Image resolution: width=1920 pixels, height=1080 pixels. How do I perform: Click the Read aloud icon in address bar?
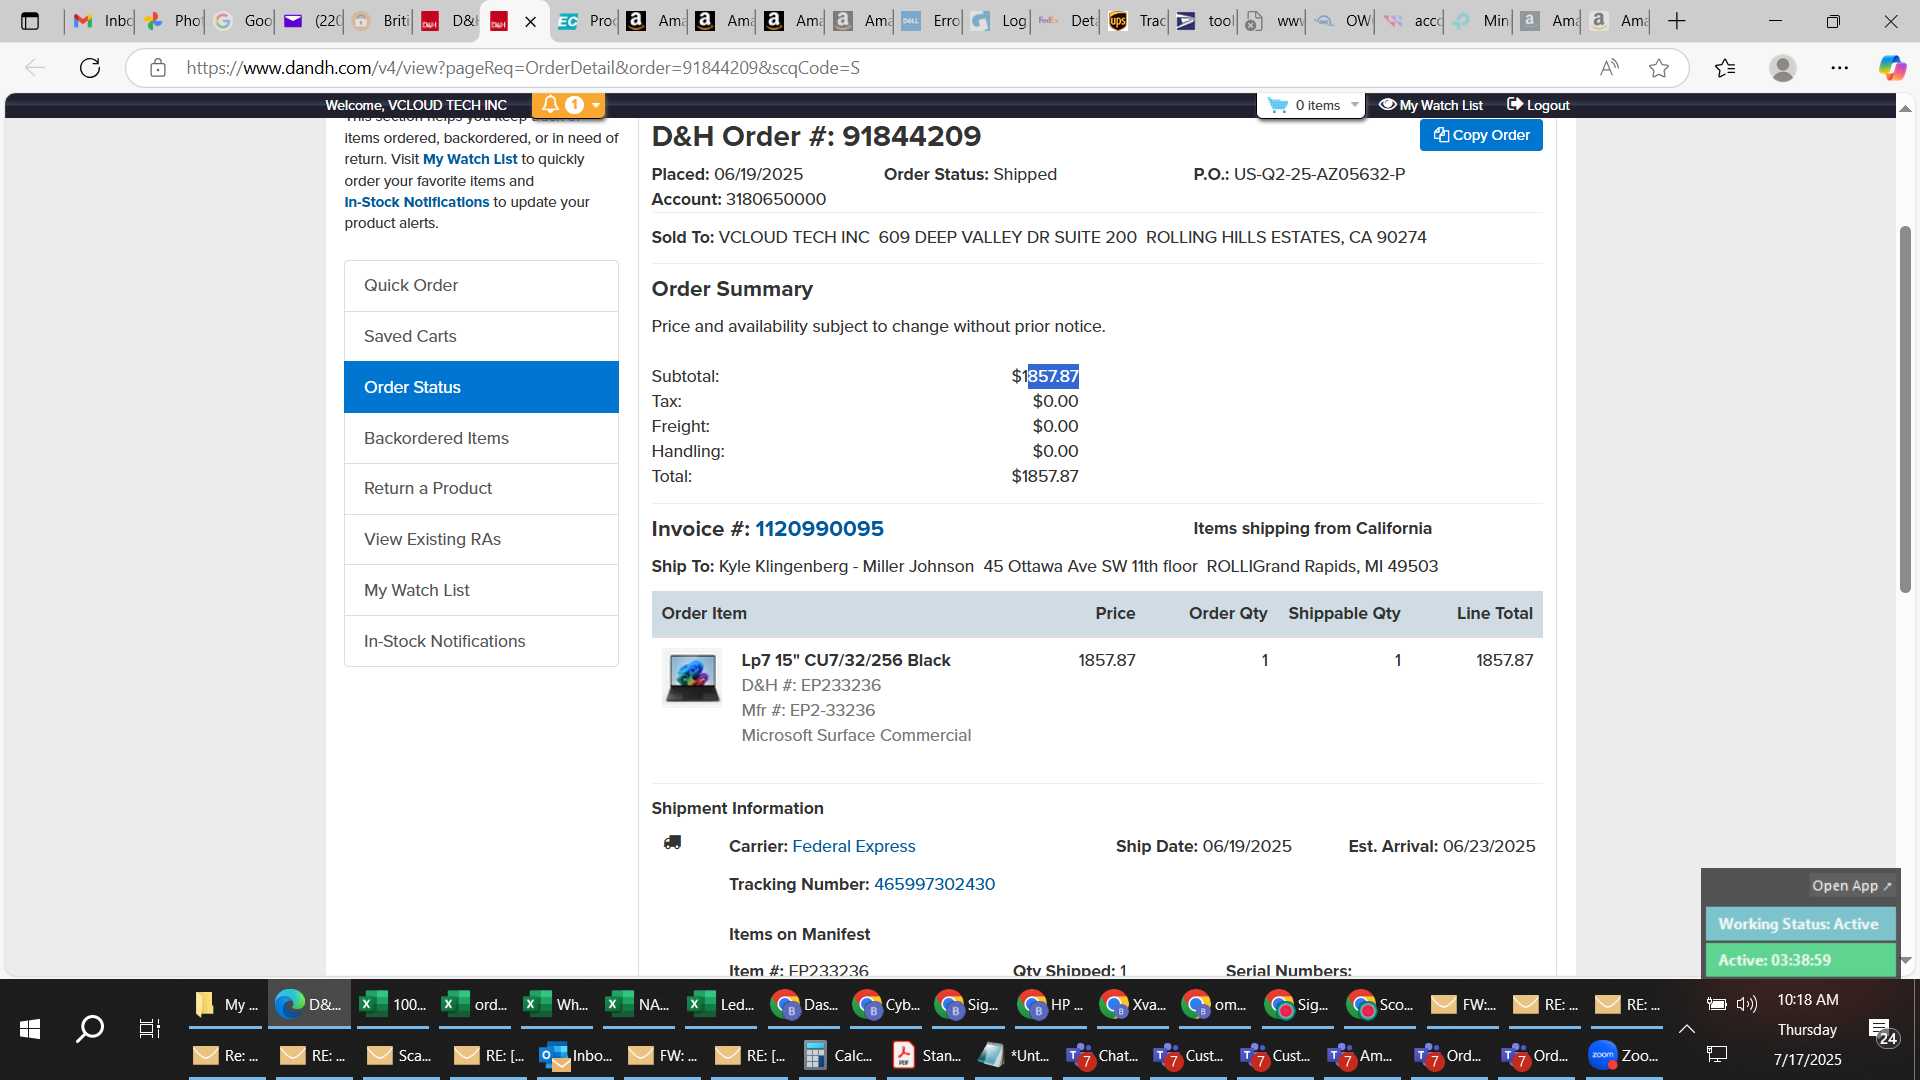tap(1609, 68)
